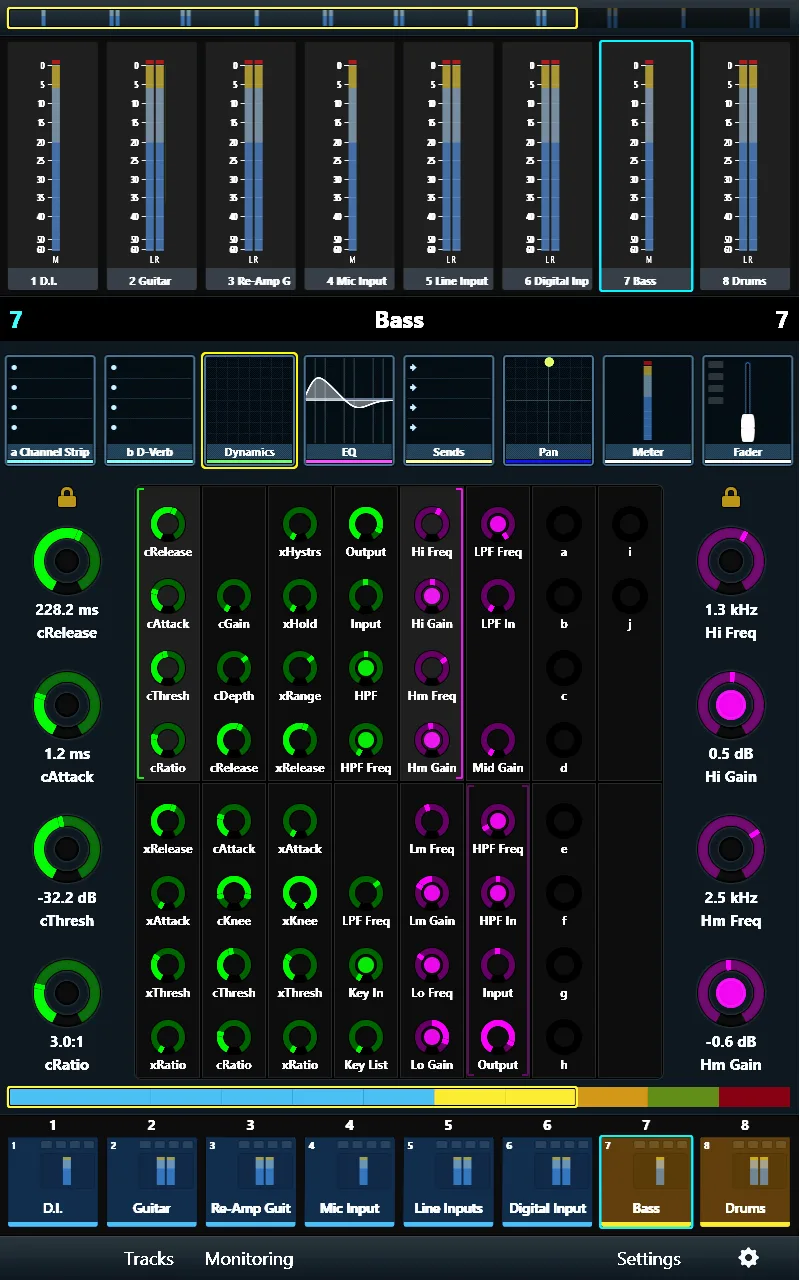Image resolution: width=800 pixels, height=1280 pixels.
Task: Switch to the Dynamics function tile
Action: [250, 410]
